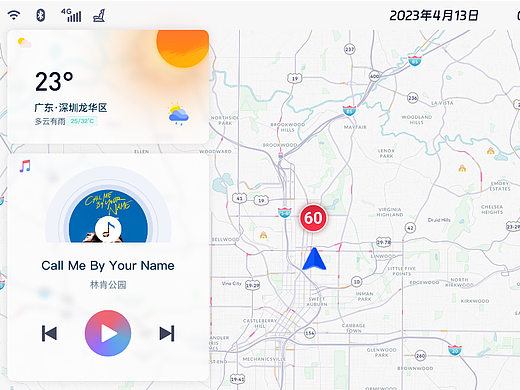Tap small partly-cloudy icon atop weather card

click(25, 43)
